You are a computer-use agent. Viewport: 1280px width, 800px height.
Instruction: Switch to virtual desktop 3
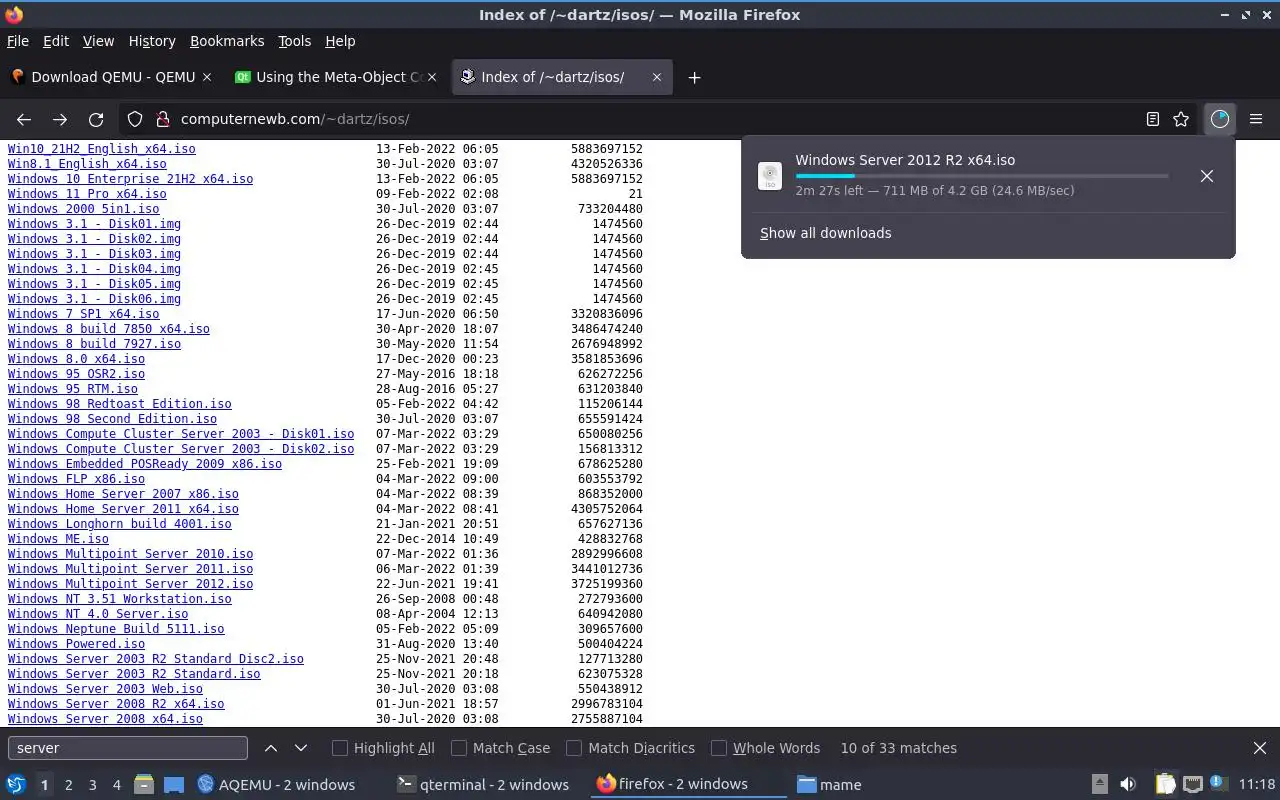point(92,785)
